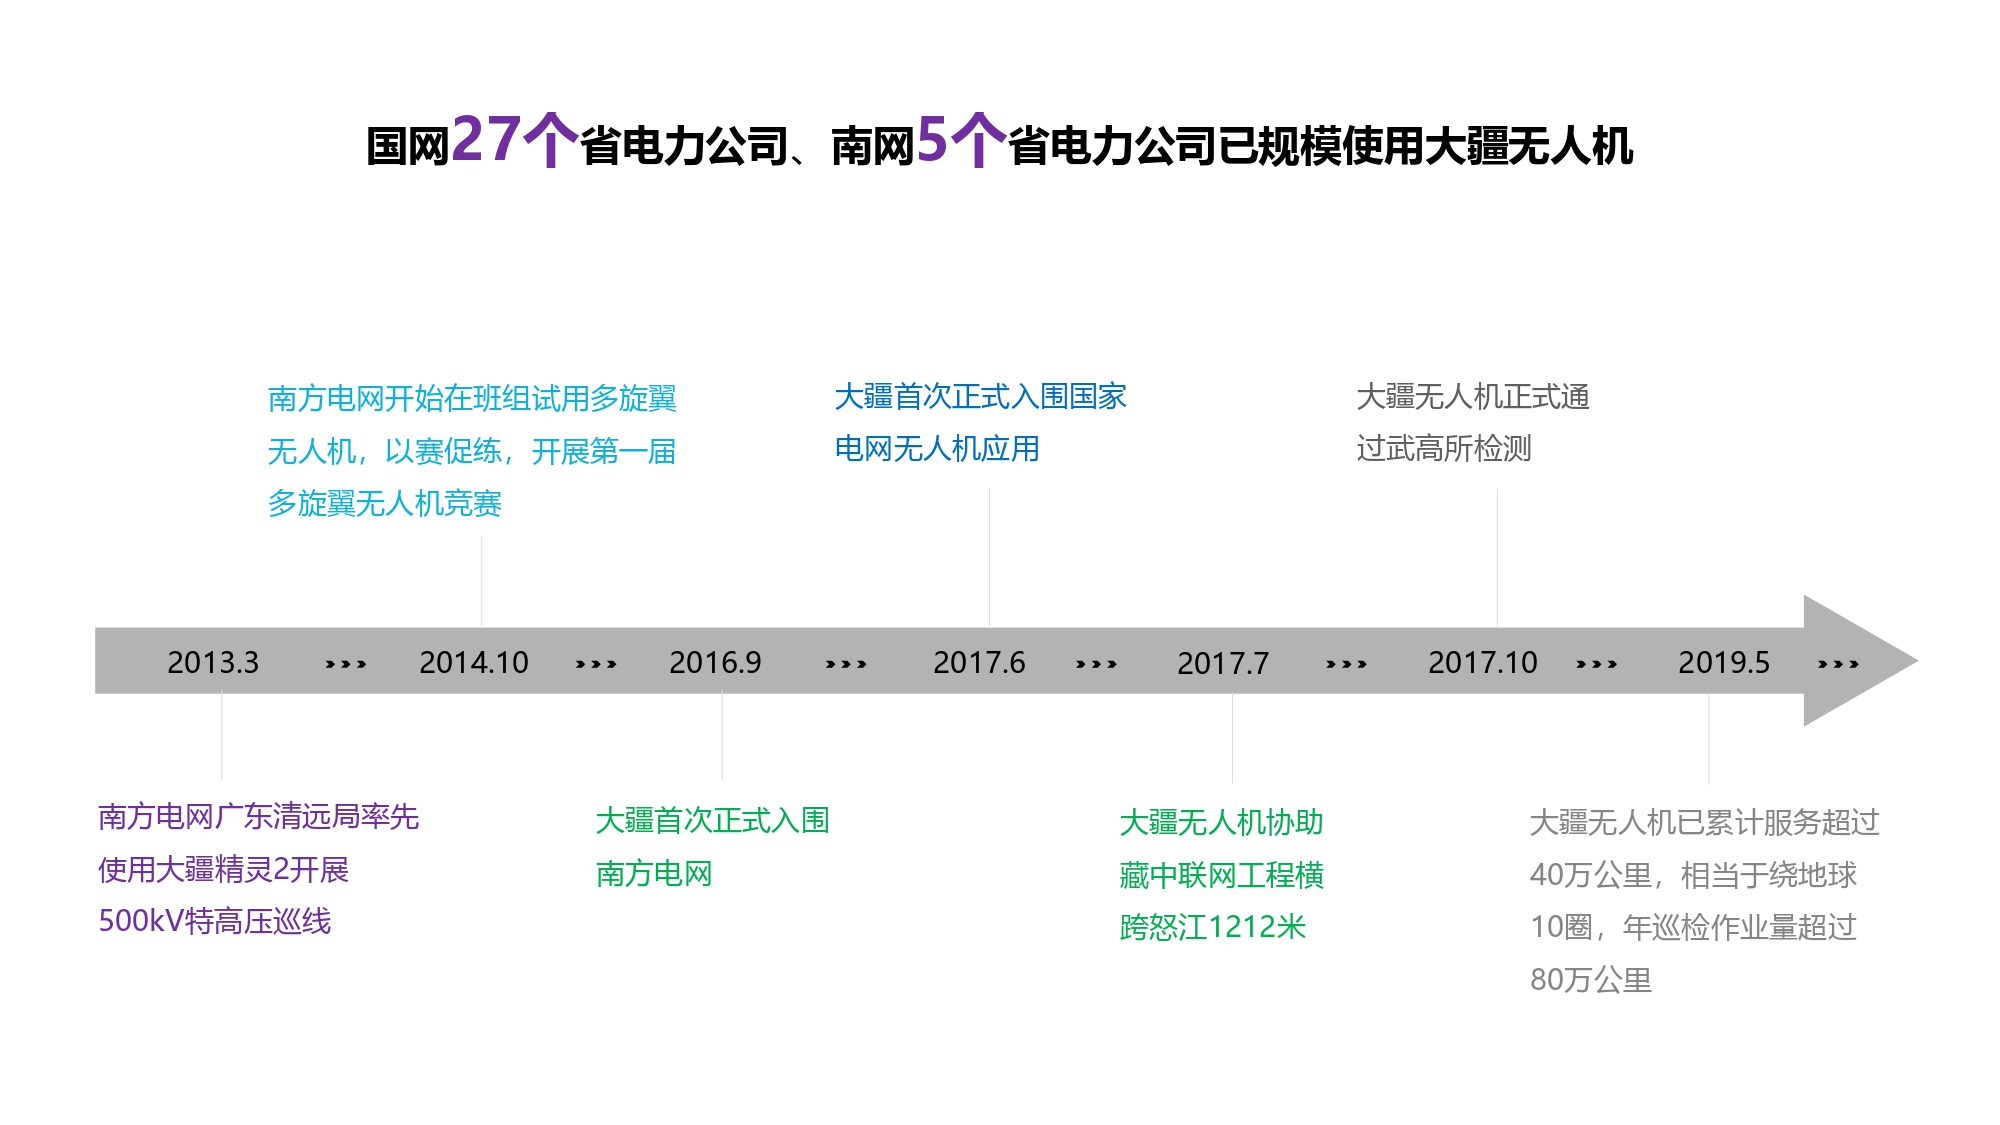Click the 2017.6 timeline date
The image size is (2000, 1125).
click(979, 662)
